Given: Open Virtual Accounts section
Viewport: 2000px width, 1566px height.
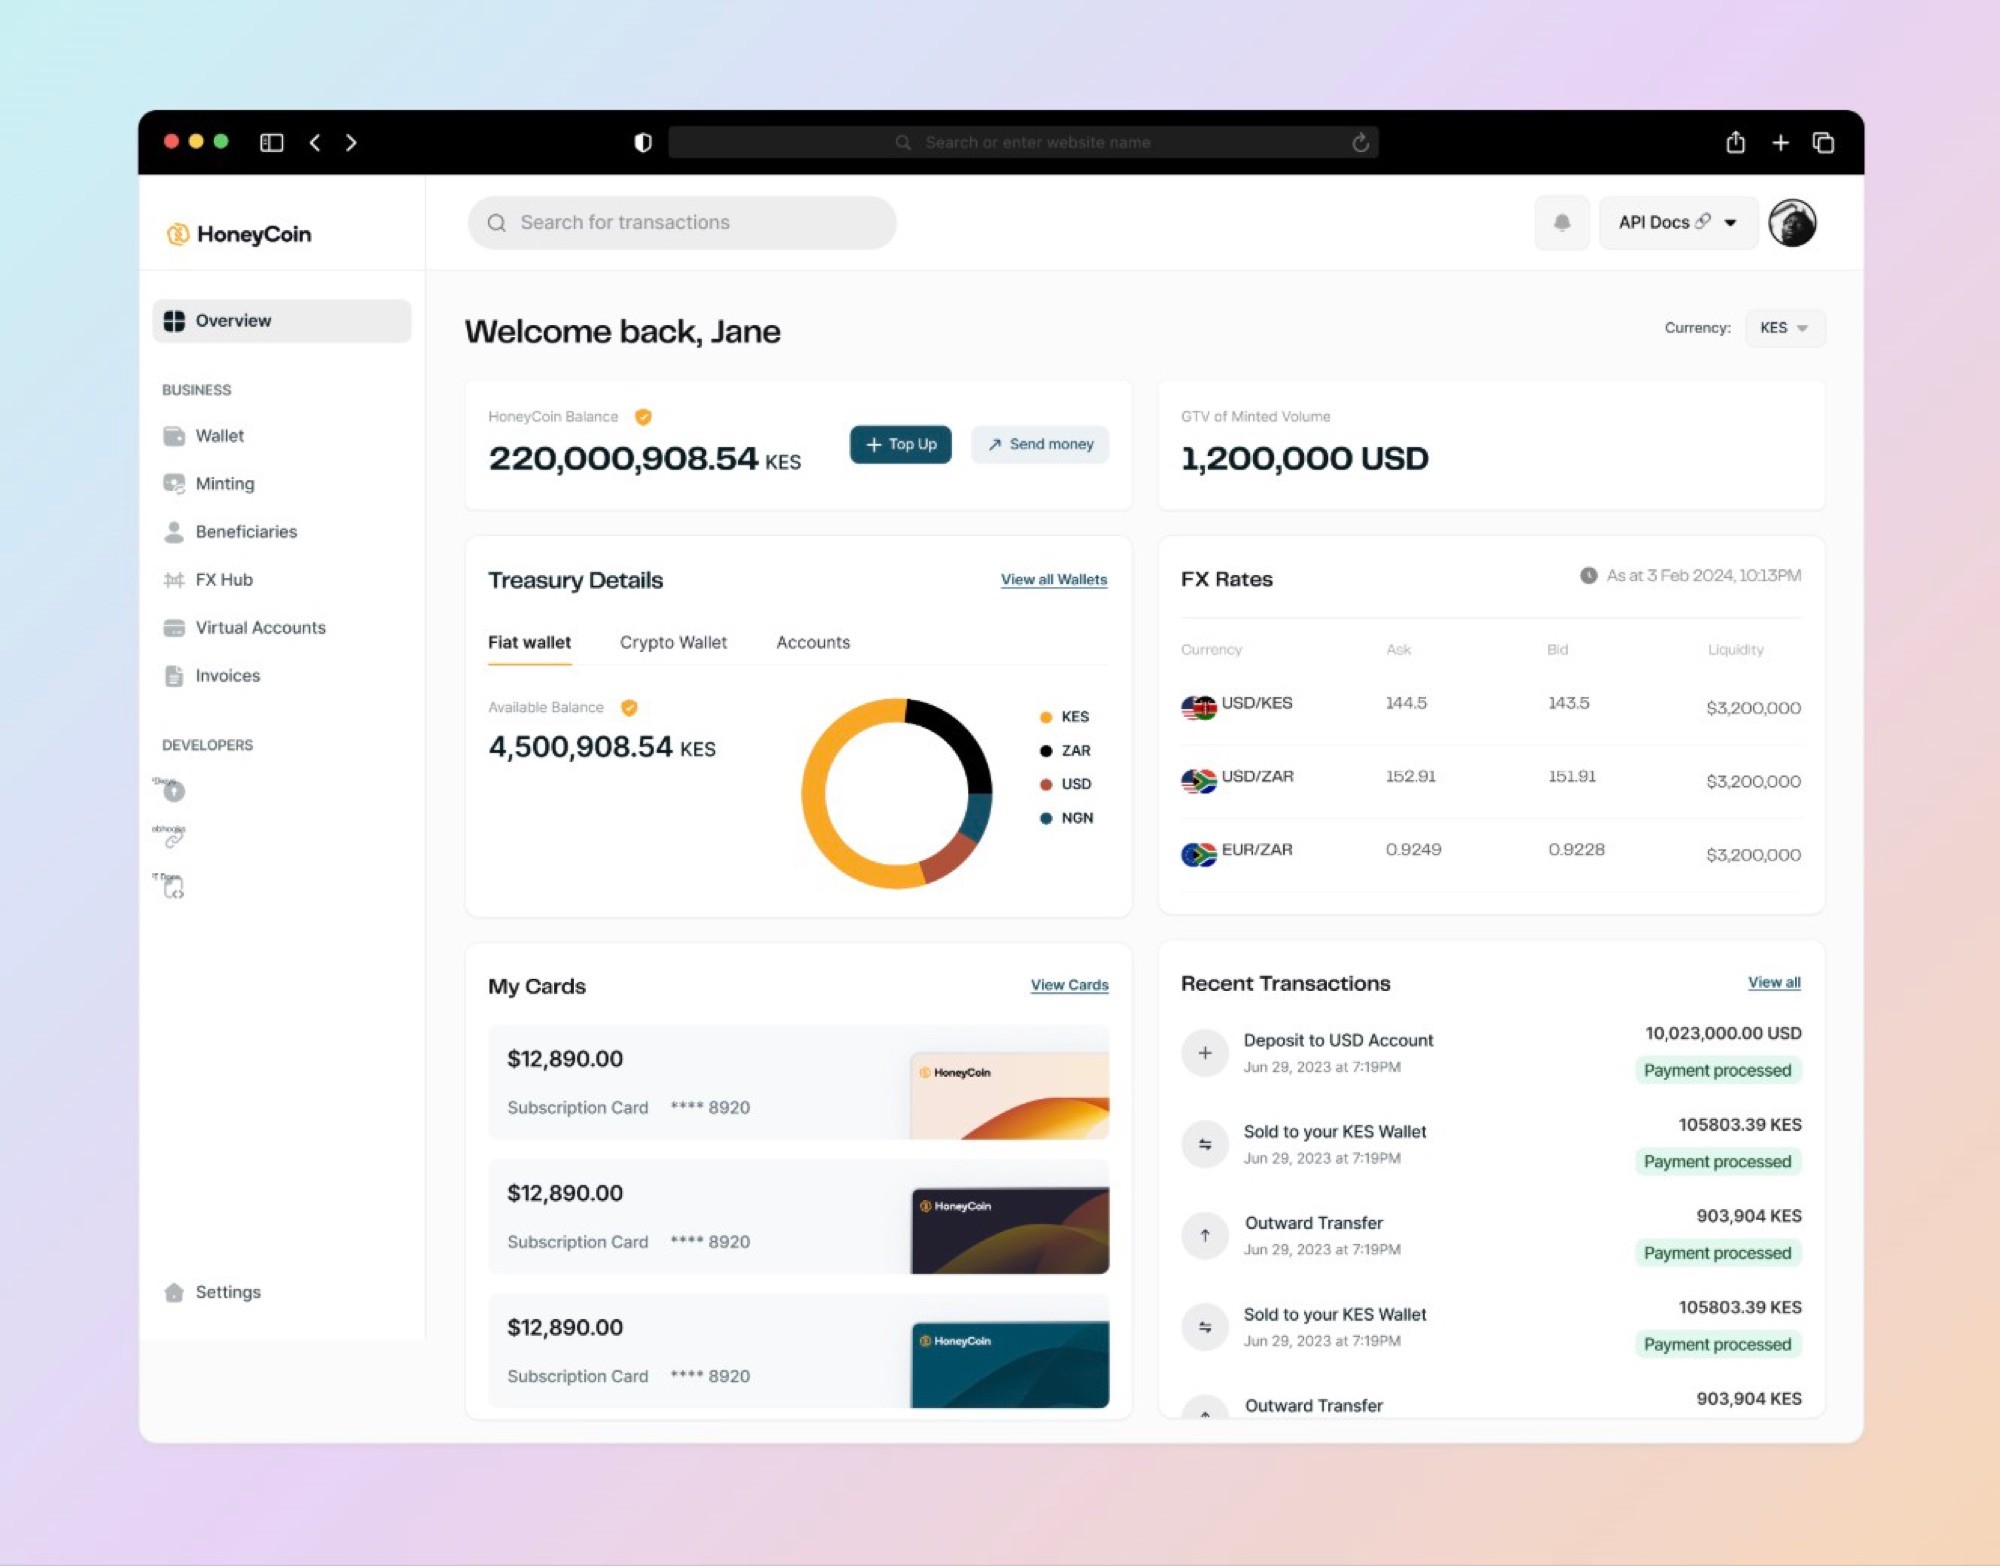Looking at the screenshot, I should [244, 628].
